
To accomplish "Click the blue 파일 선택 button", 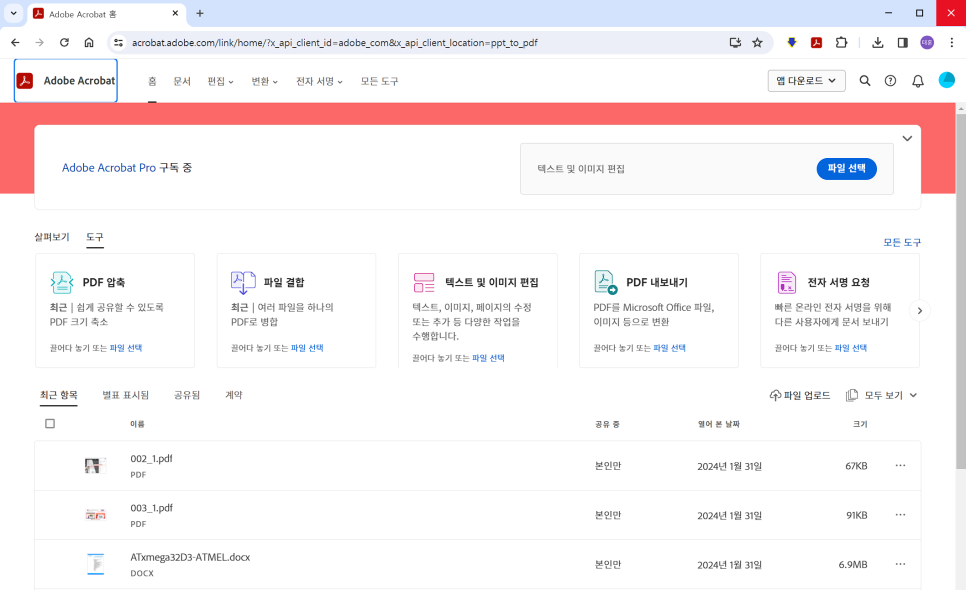I will pyautogui.click(x=846, y=168).
